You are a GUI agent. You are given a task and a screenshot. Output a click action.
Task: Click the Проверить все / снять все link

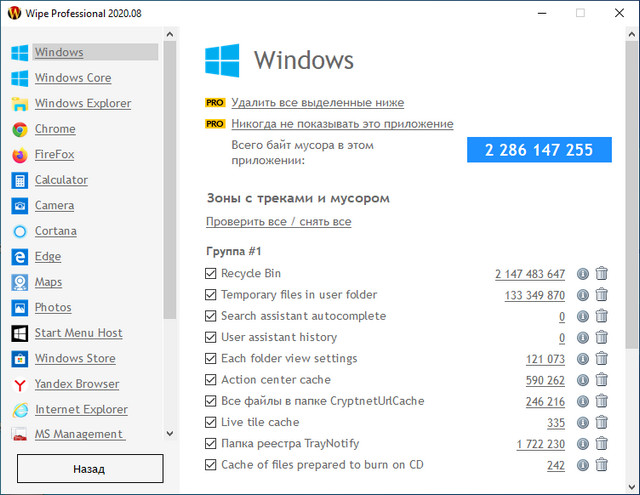tap(278, 221)
